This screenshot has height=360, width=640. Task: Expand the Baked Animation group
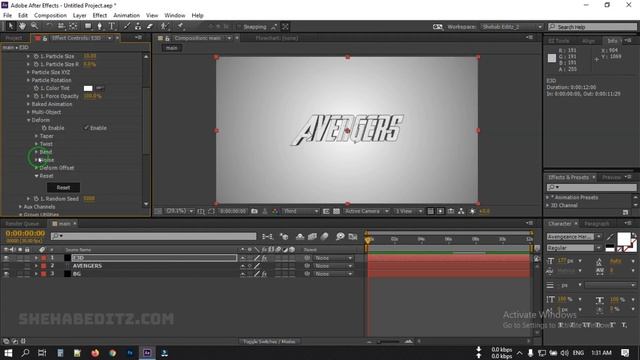click(29, 104)
